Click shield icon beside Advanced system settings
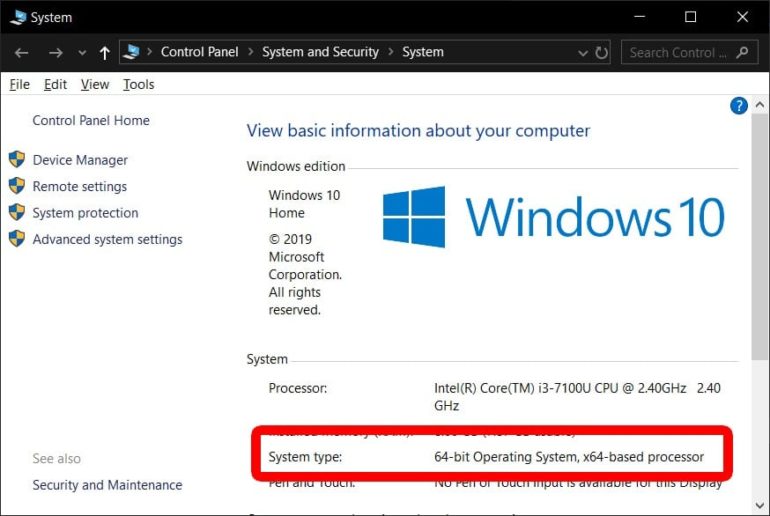Screen dimensions: 770x516 coord(17,239)
